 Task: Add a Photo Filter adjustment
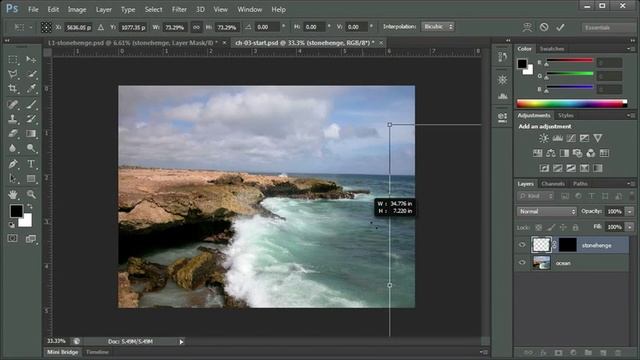click(577, 153)
